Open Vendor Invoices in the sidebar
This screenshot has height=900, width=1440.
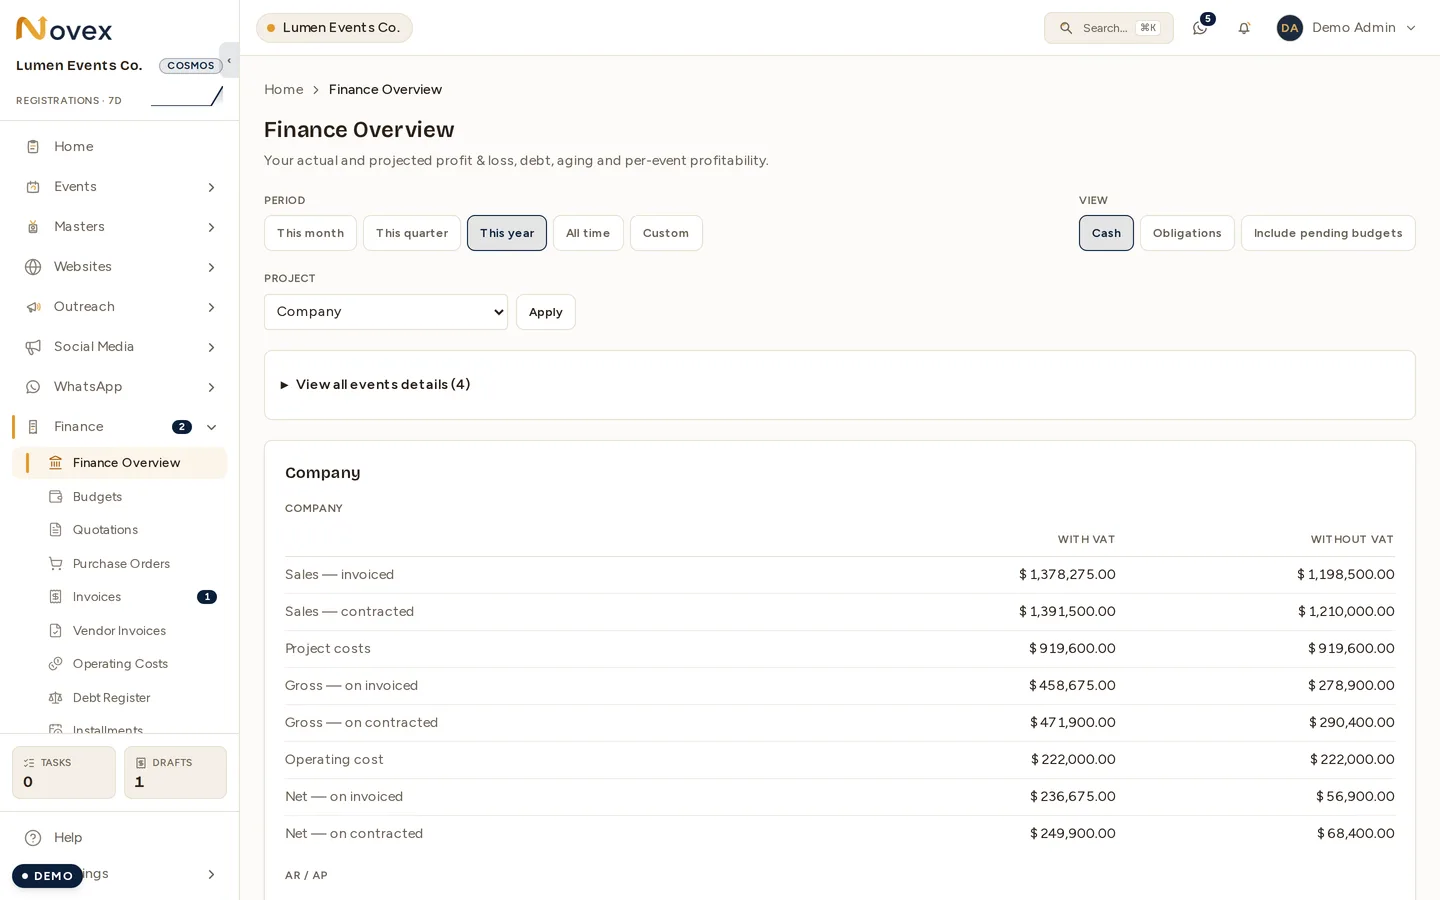(120, 631)
